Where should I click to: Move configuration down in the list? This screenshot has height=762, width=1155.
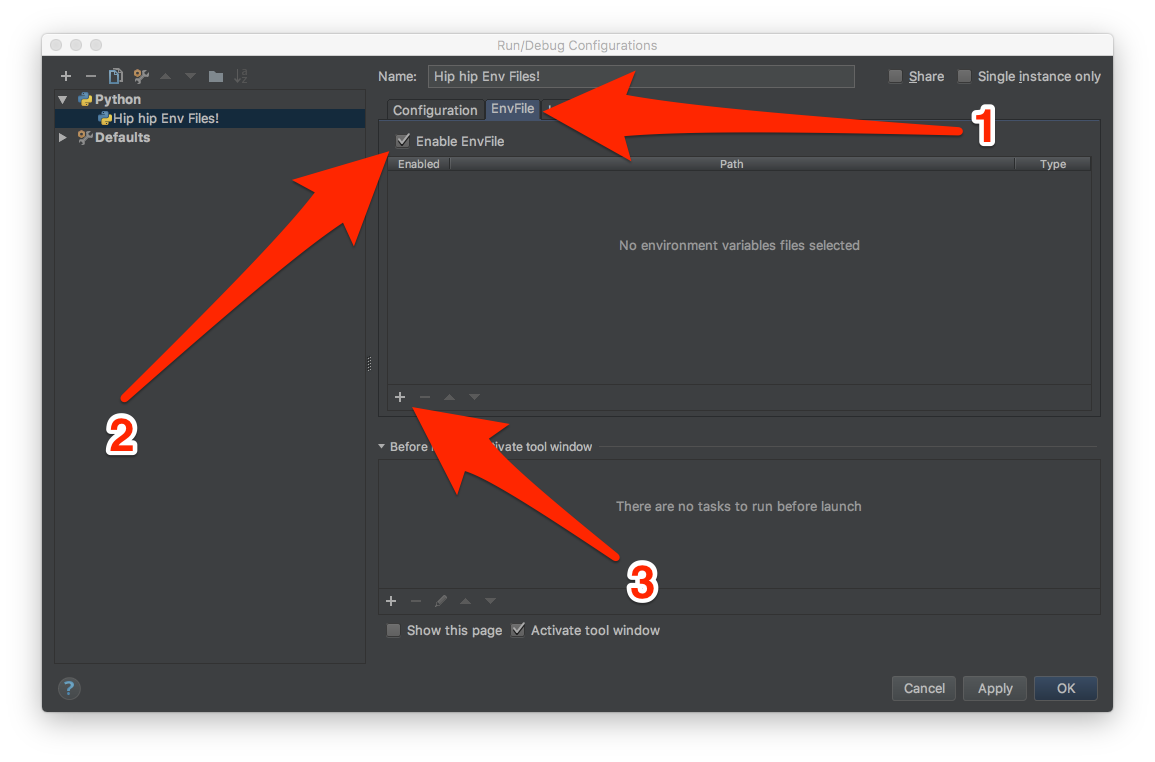(190, 76)
